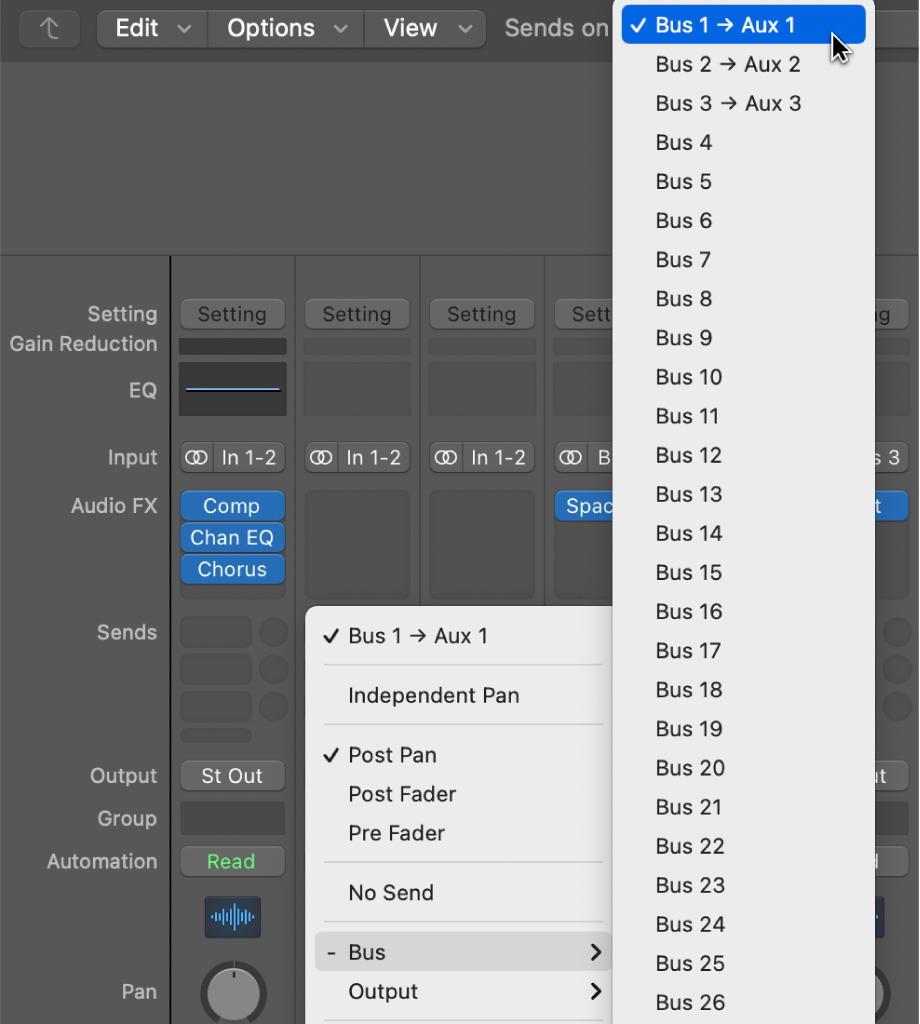This screenshot has height=1024, width=920.
Task: Select Bus 22 from the bus list
Action: [744, 846]
